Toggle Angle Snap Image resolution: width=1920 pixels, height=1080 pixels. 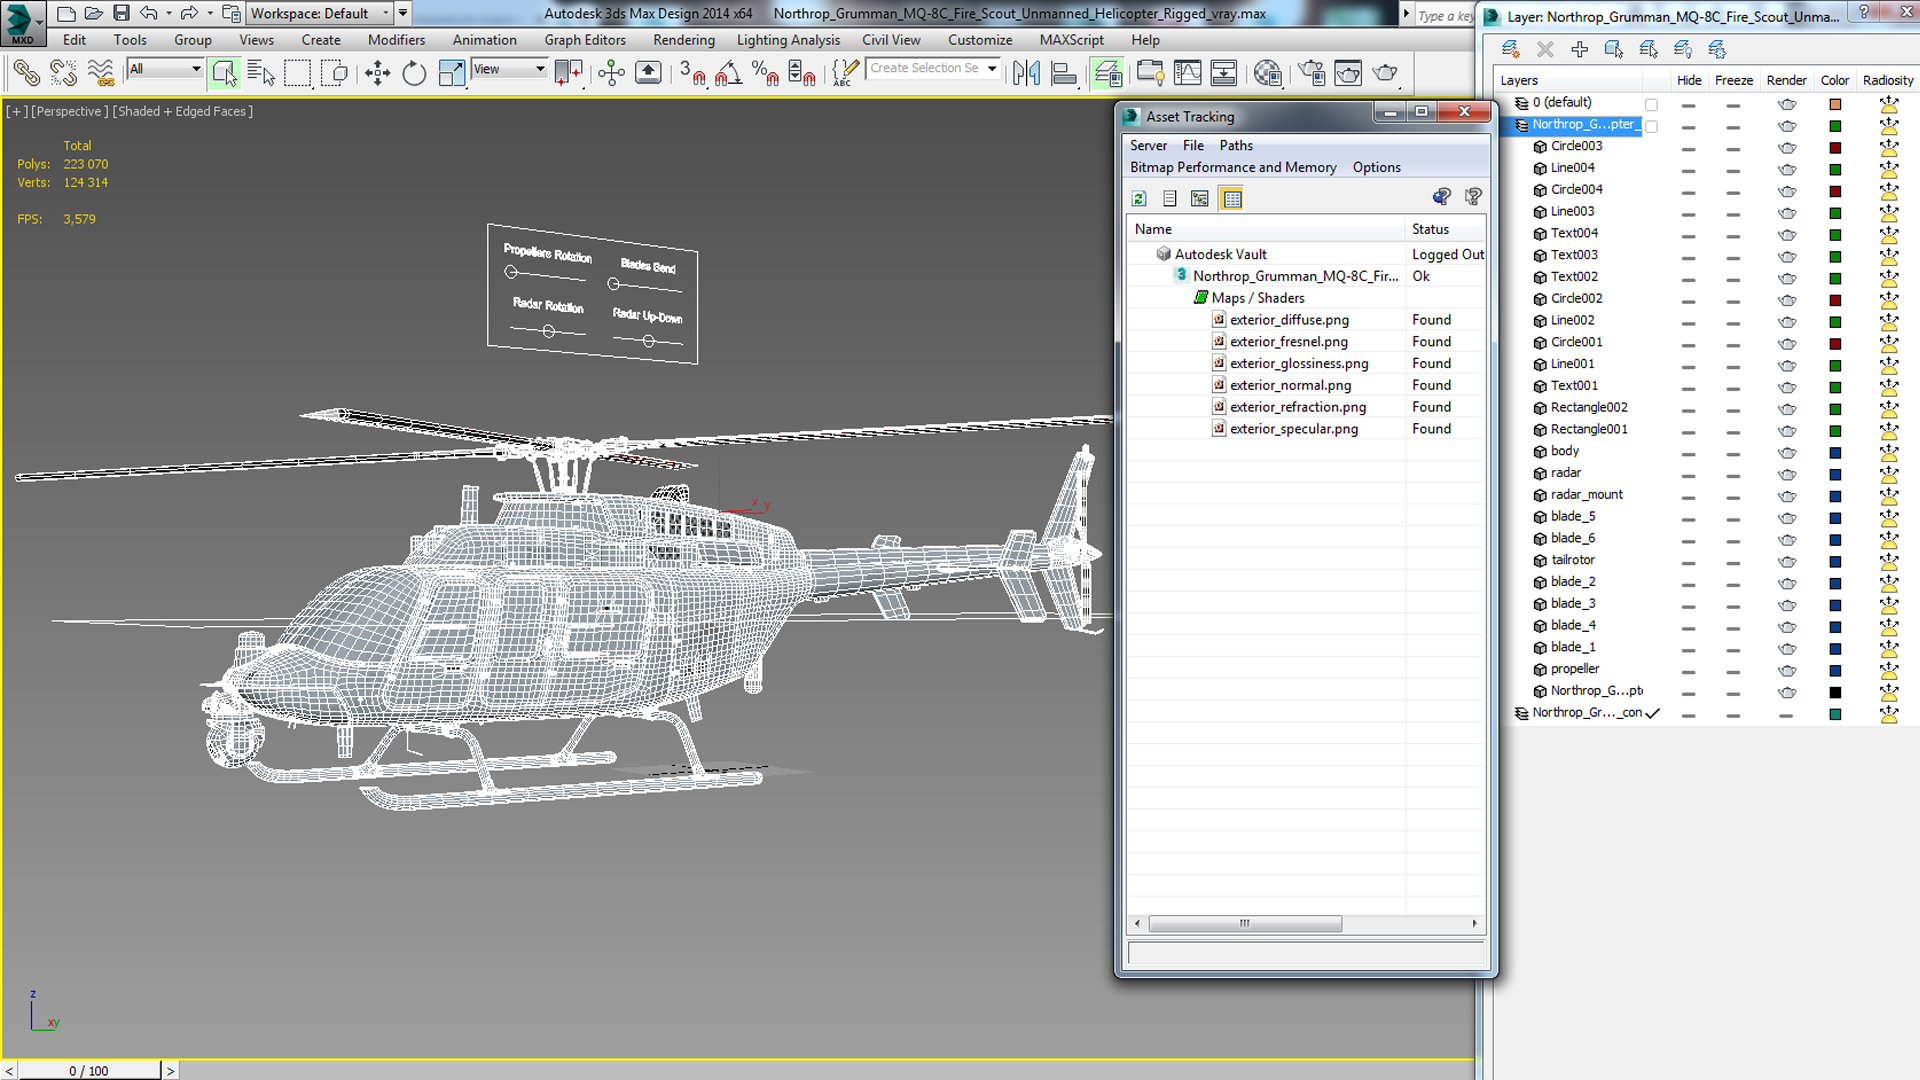click(728, 73)
